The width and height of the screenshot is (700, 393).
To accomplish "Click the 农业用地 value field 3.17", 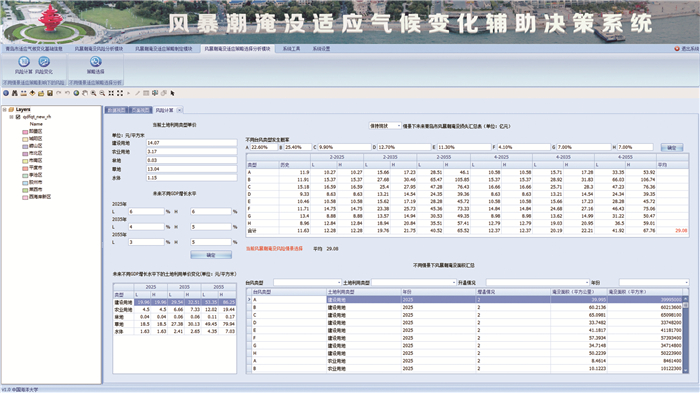I will (192, 152).
